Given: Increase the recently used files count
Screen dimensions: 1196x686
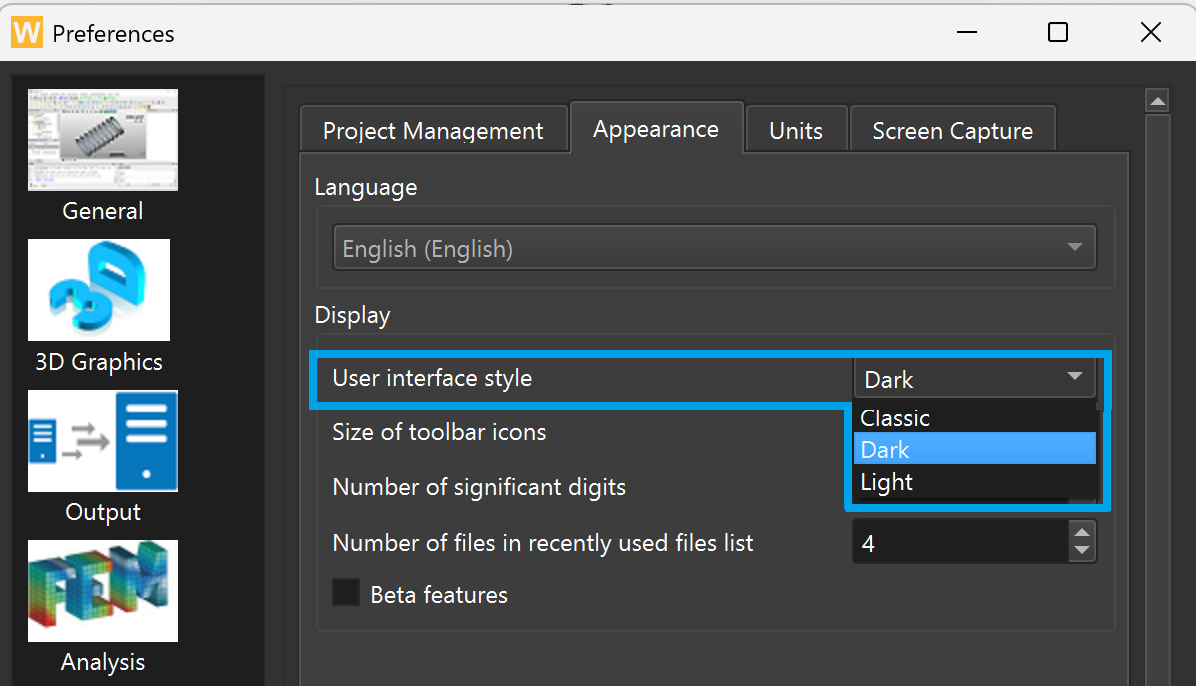Looking at the screenshot, I should [x=1081, y=533].
